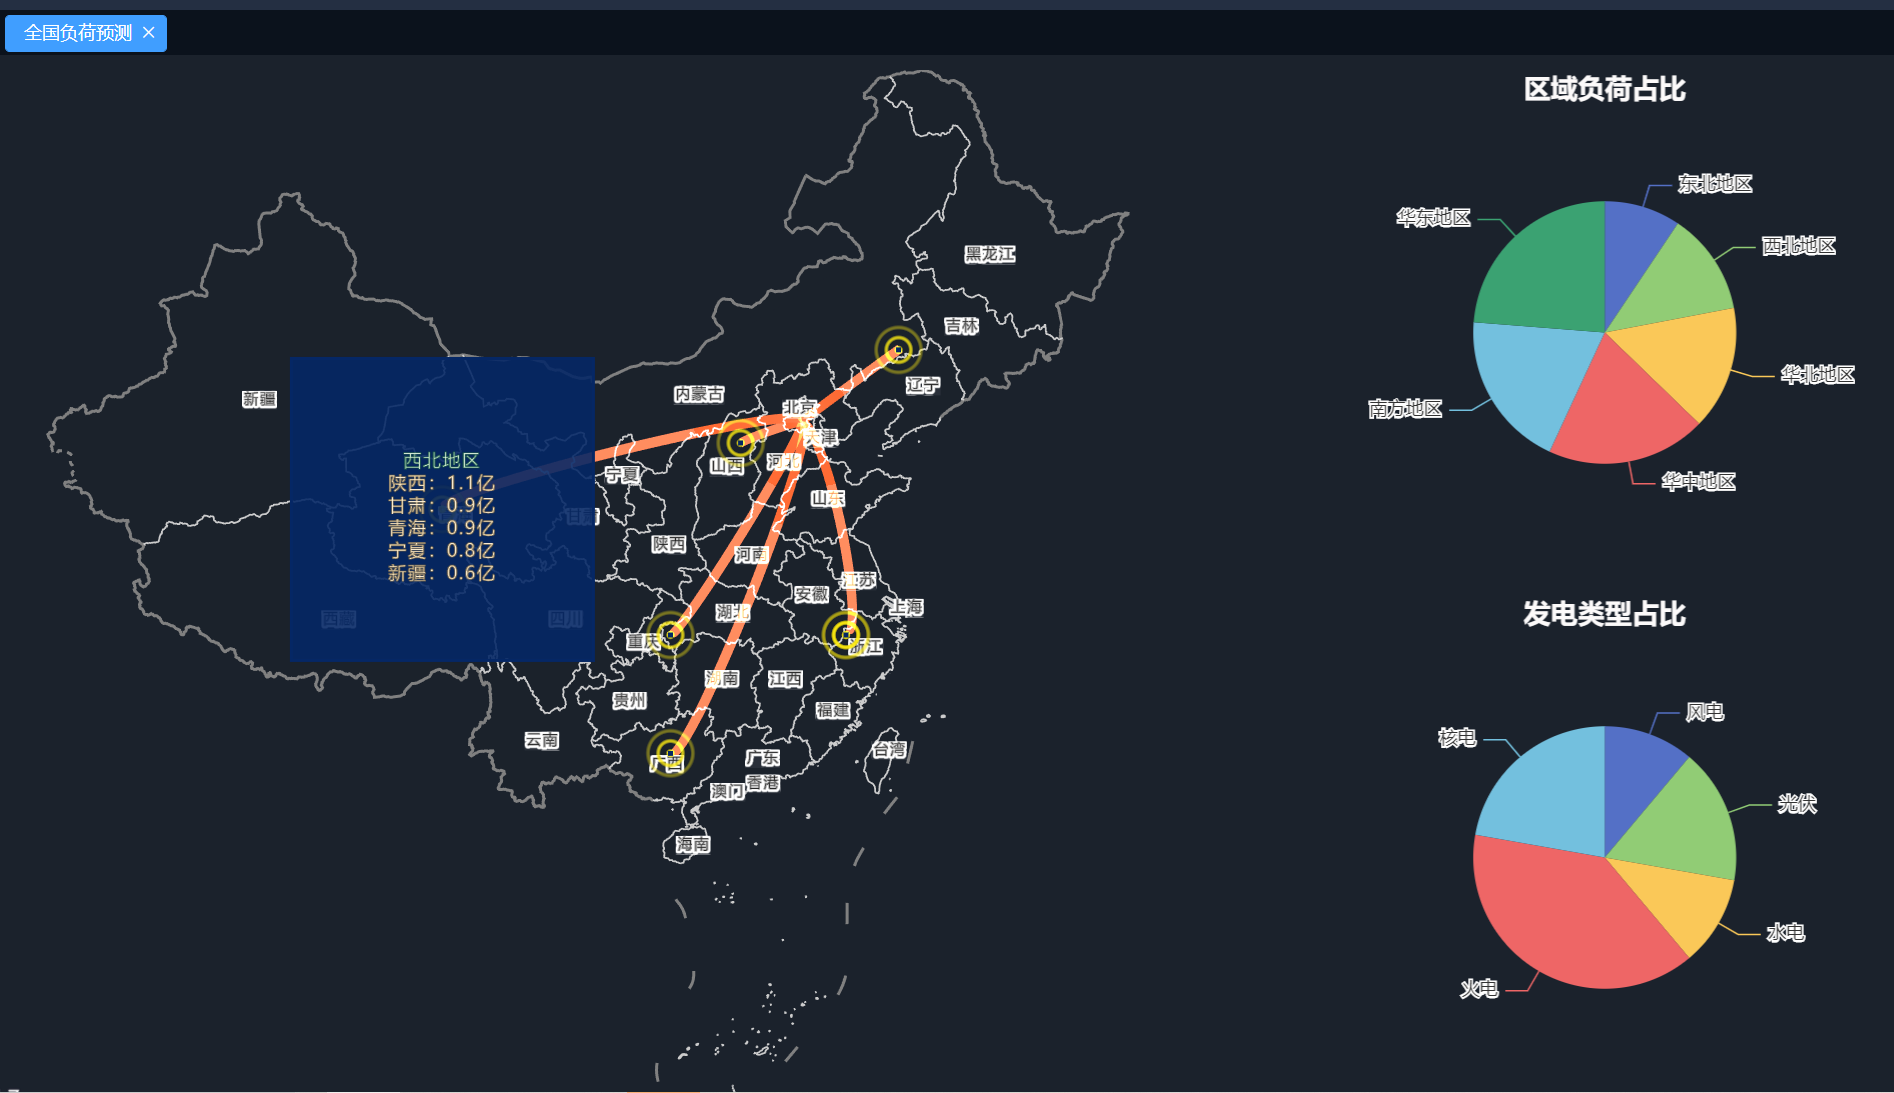Screen dimensions: 1894x1093
Task: Click the 光伏 pie chart label
Action: (1796, 804)
